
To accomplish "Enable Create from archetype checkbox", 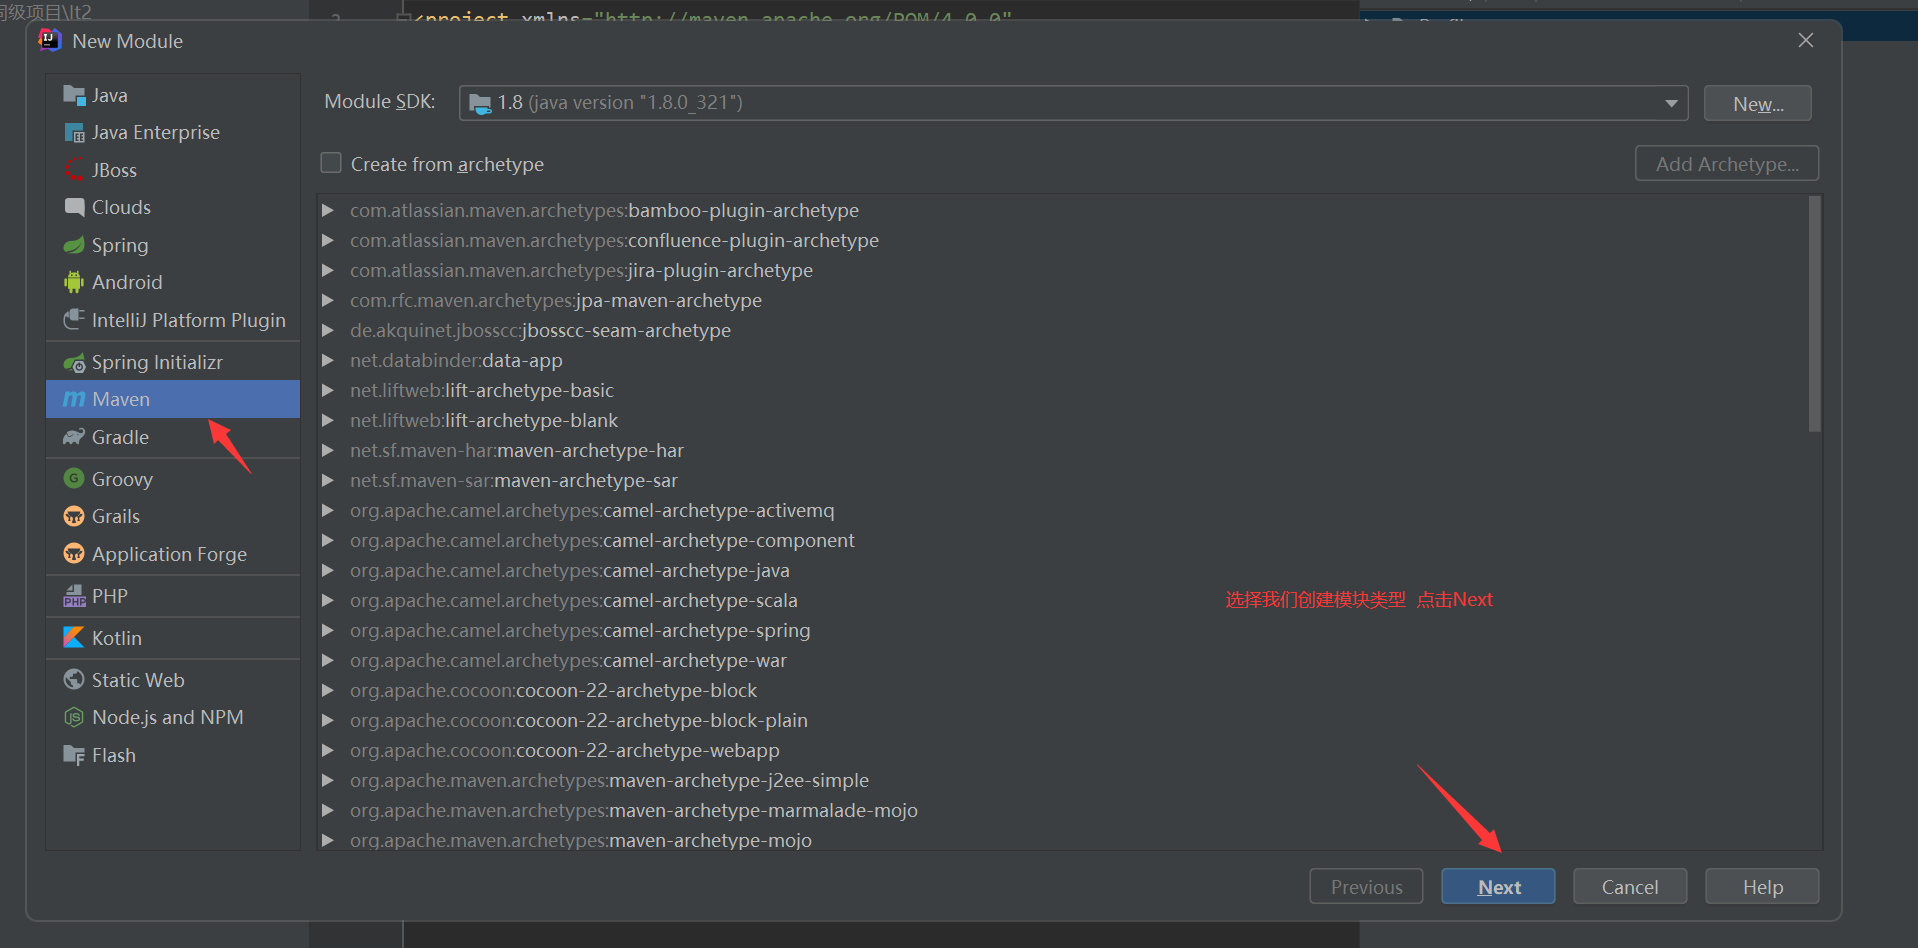I will (331, 163).
